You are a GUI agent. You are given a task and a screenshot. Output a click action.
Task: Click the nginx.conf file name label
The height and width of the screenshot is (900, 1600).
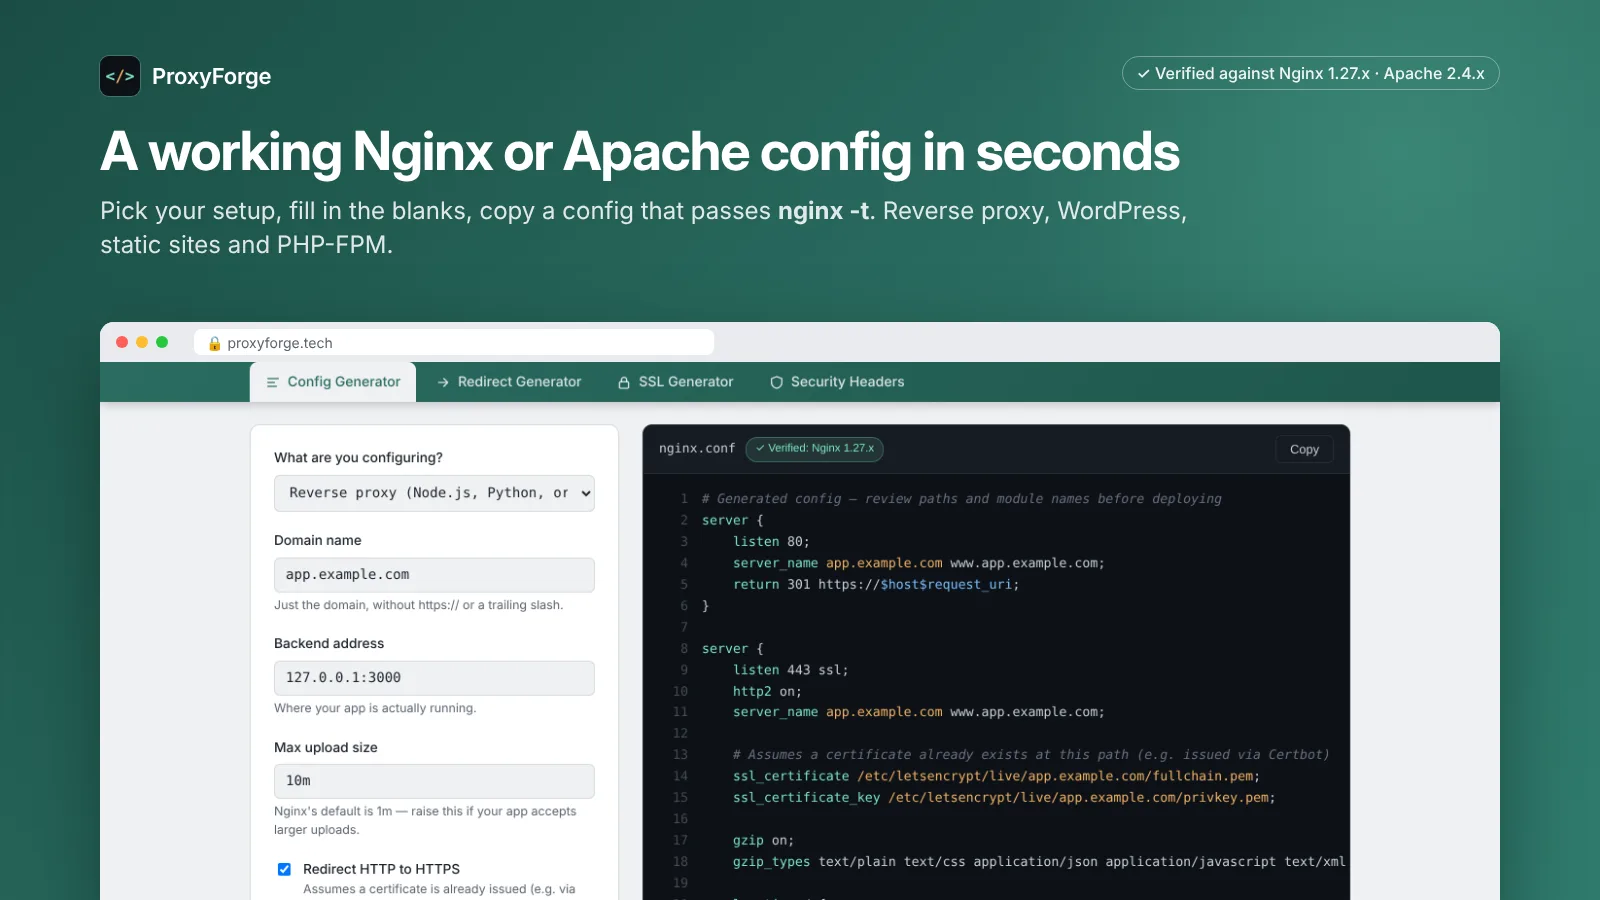tap(697, 448)
